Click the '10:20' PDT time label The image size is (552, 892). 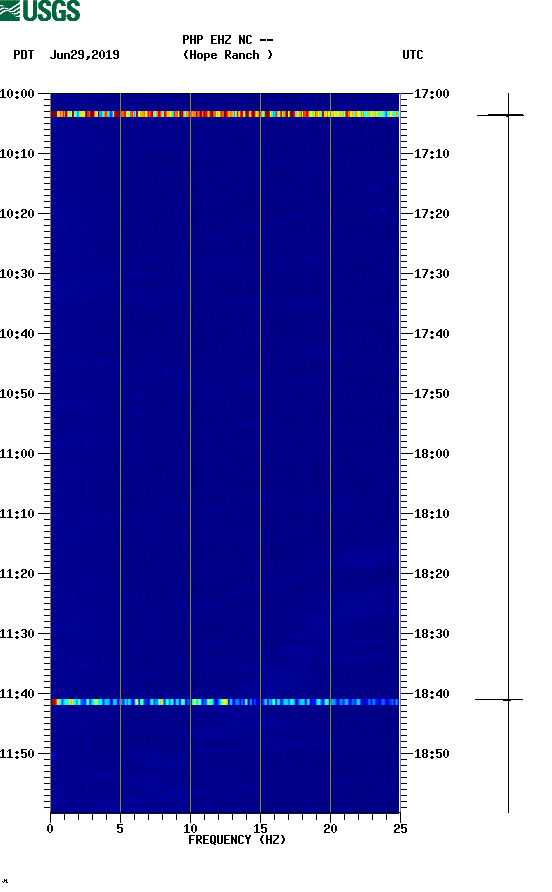pos(17,214)
